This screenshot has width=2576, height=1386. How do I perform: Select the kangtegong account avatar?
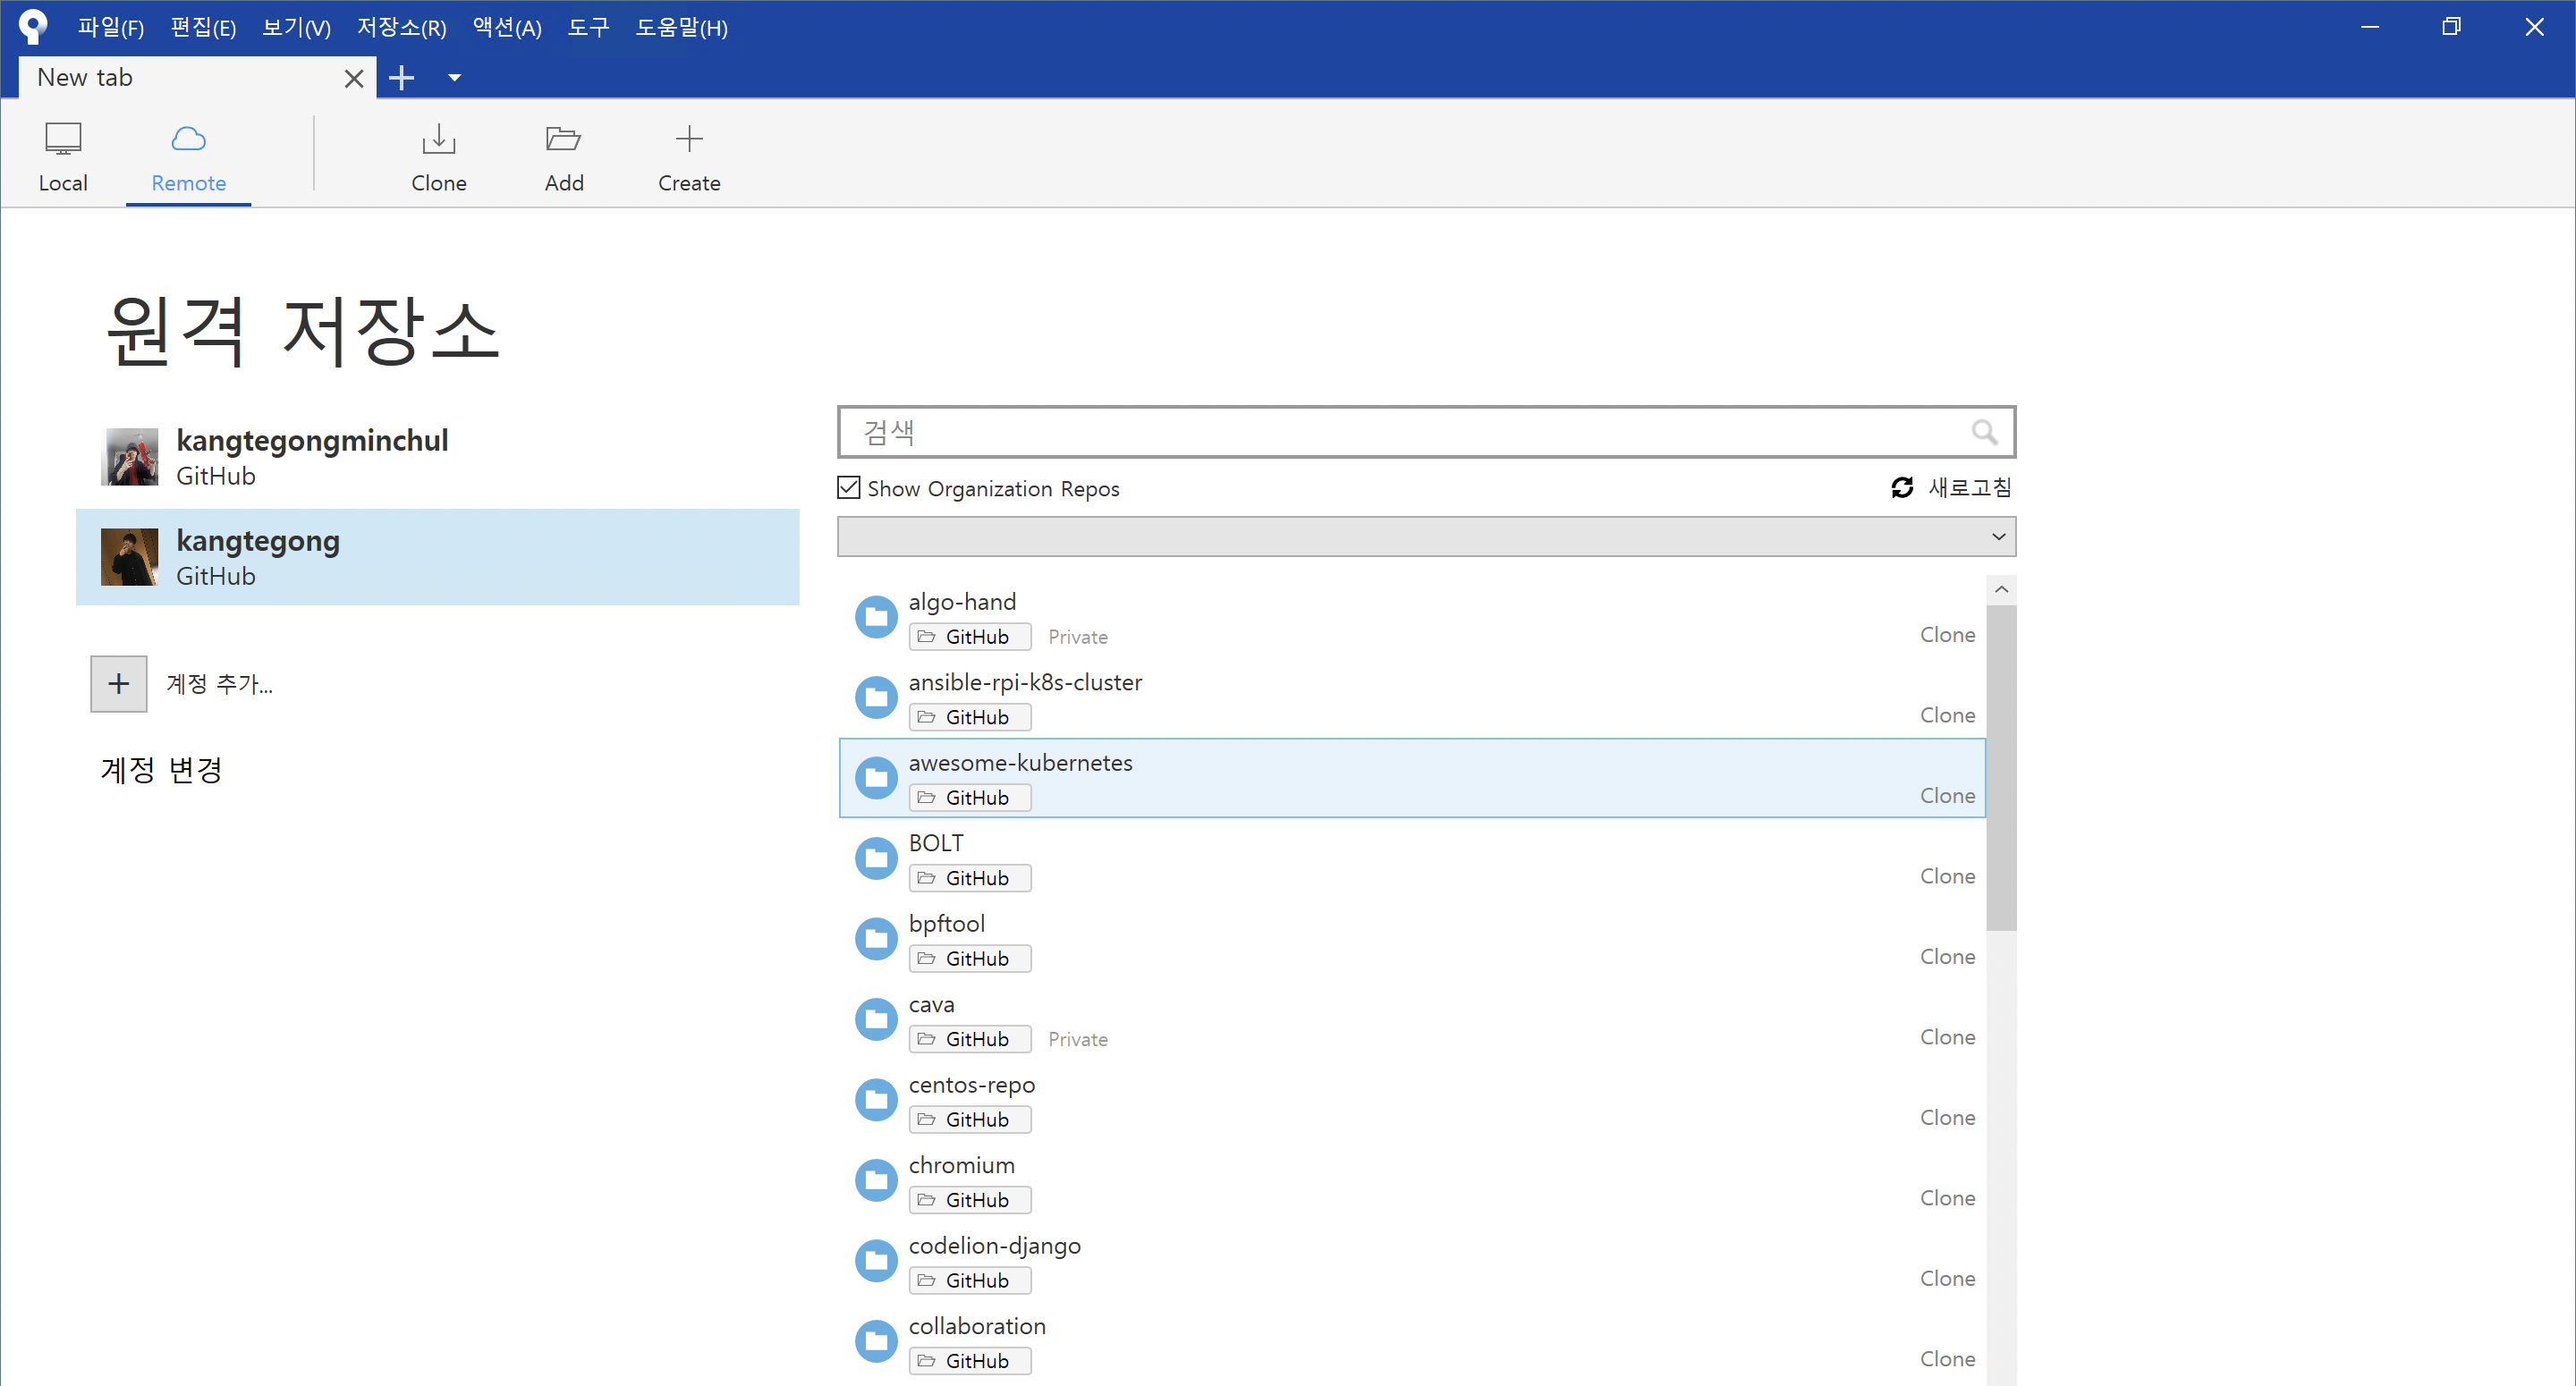point(130,557)
